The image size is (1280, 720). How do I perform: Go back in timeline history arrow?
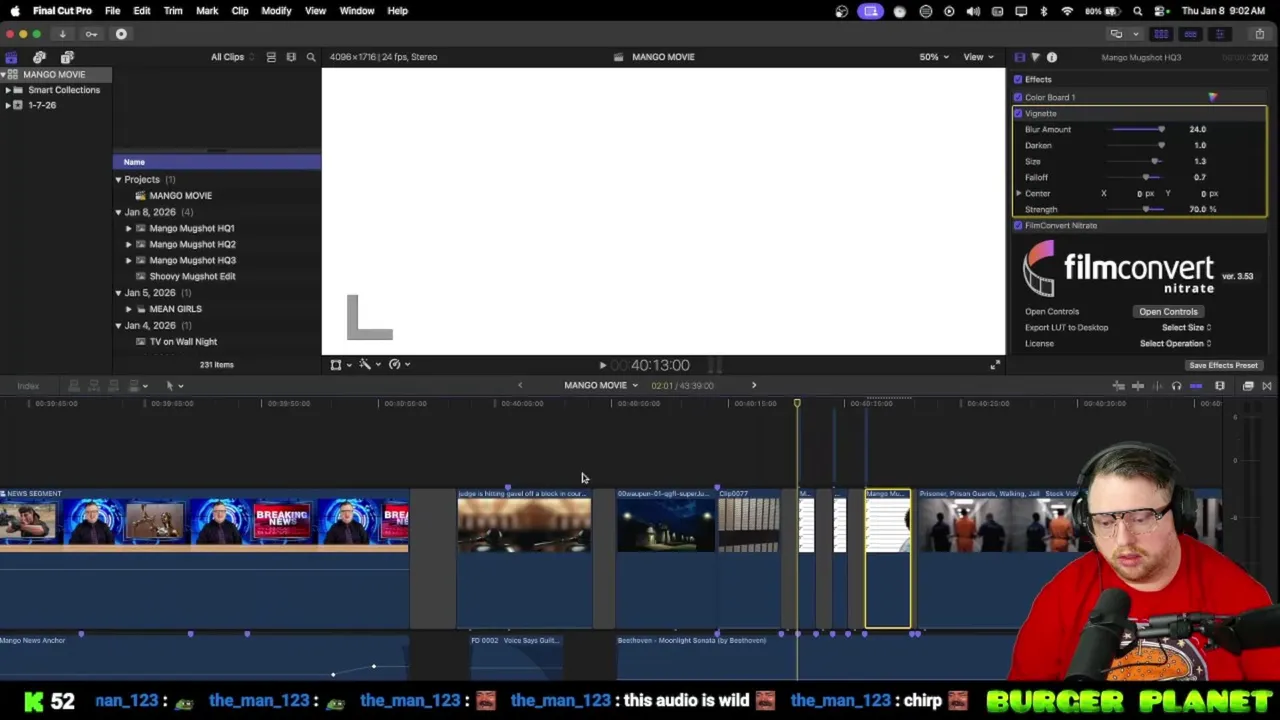(x=519, y=385)
